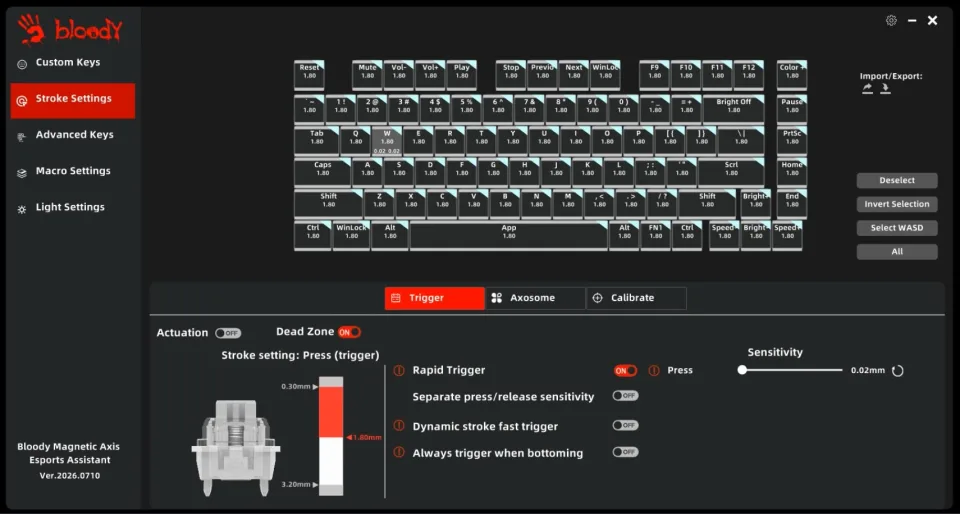
Task: Select the Color+ key
Action: pos(792,75)
